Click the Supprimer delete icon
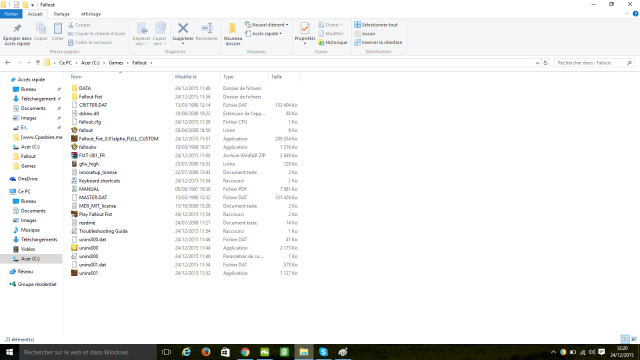 tap(183, 28)
